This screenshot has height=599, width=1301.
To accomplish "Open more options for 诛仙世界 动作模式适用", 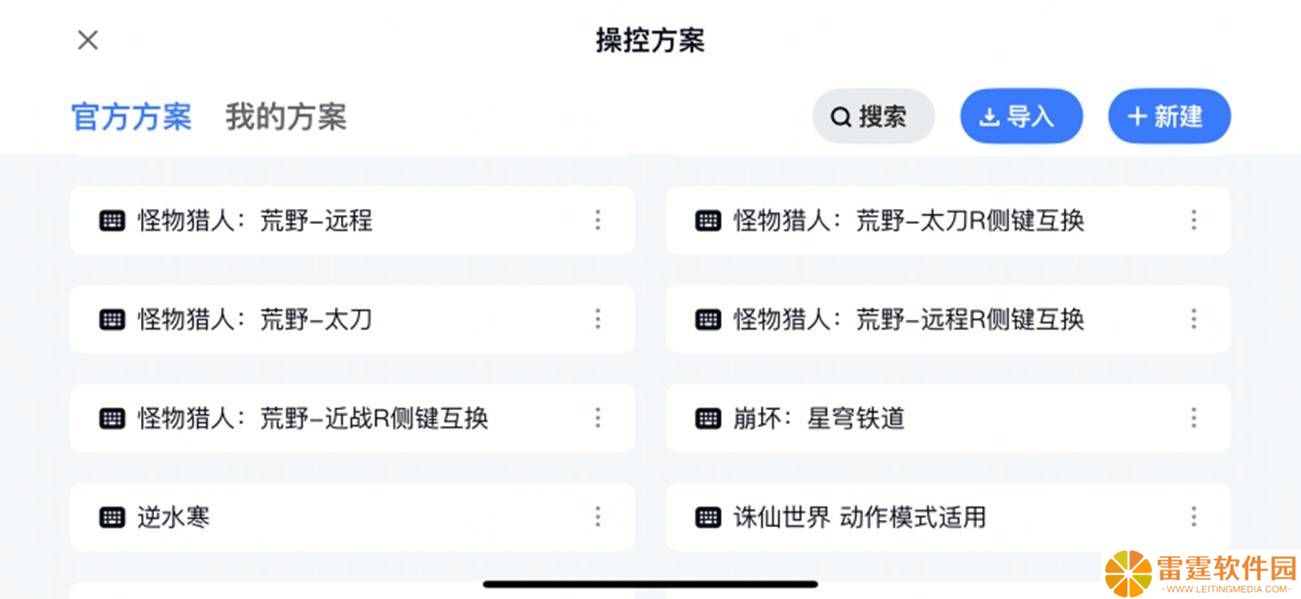I will point(1194,517).
